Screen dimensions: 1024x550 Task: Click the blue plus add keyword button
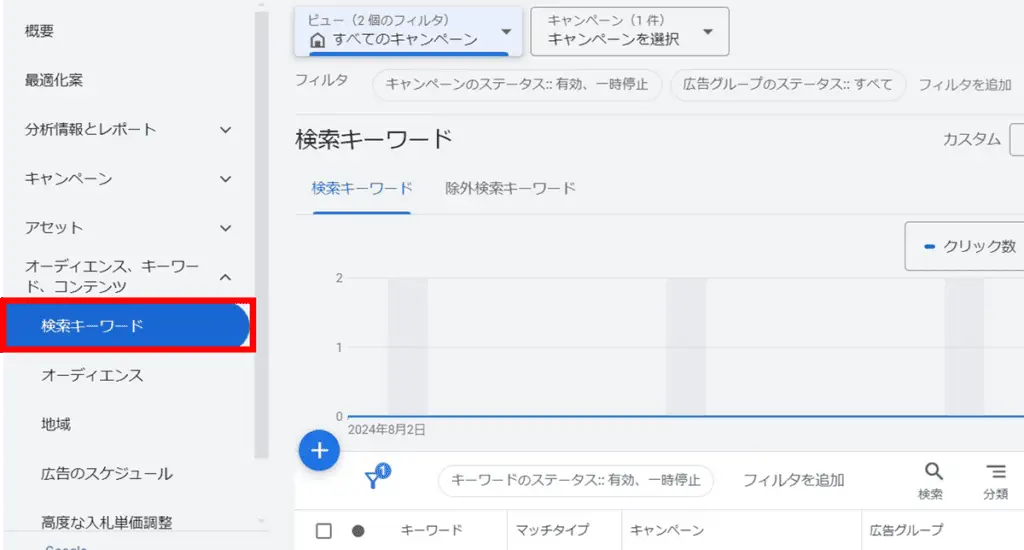pyautogui.click(x=319, y=451)
